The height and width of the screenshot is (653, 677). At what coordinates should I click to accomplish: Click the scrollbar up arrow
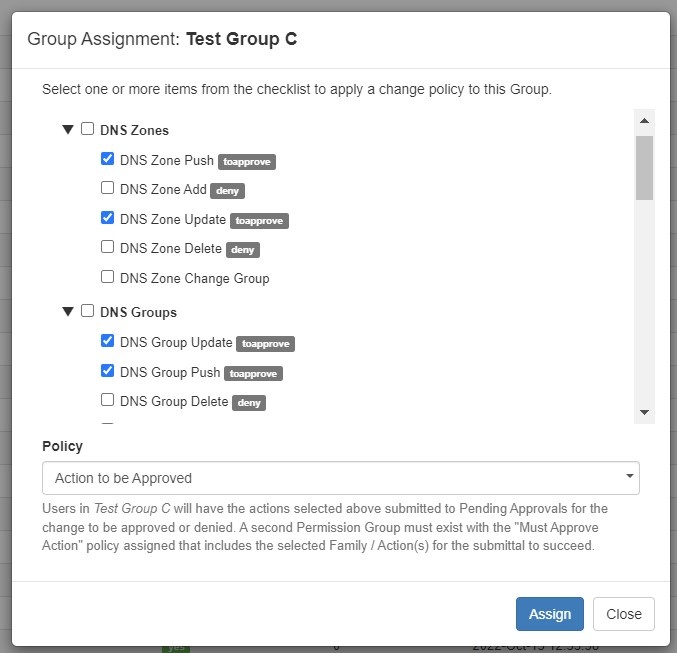pos(644,121)
